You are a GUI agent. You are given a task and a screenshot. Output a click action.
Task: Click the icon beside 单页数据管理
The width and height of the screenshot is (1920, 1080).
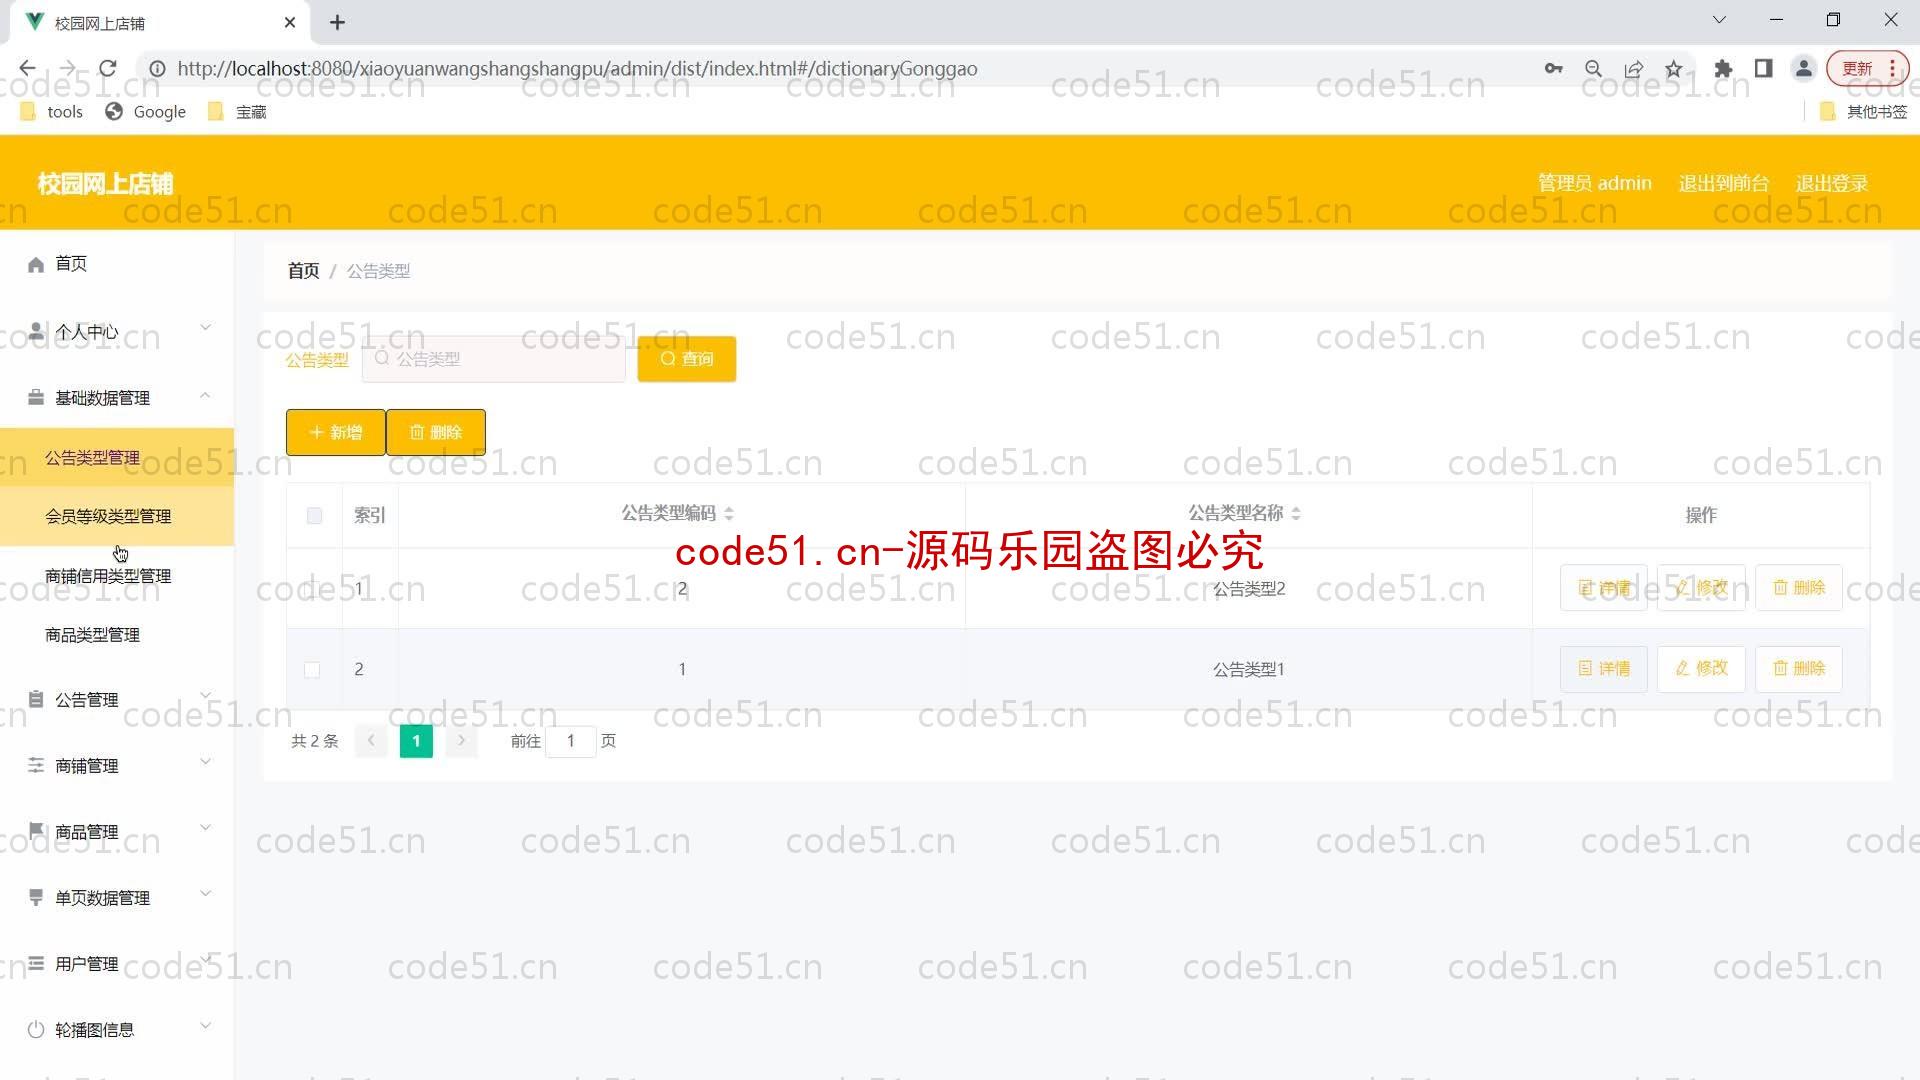pos(36,897)
